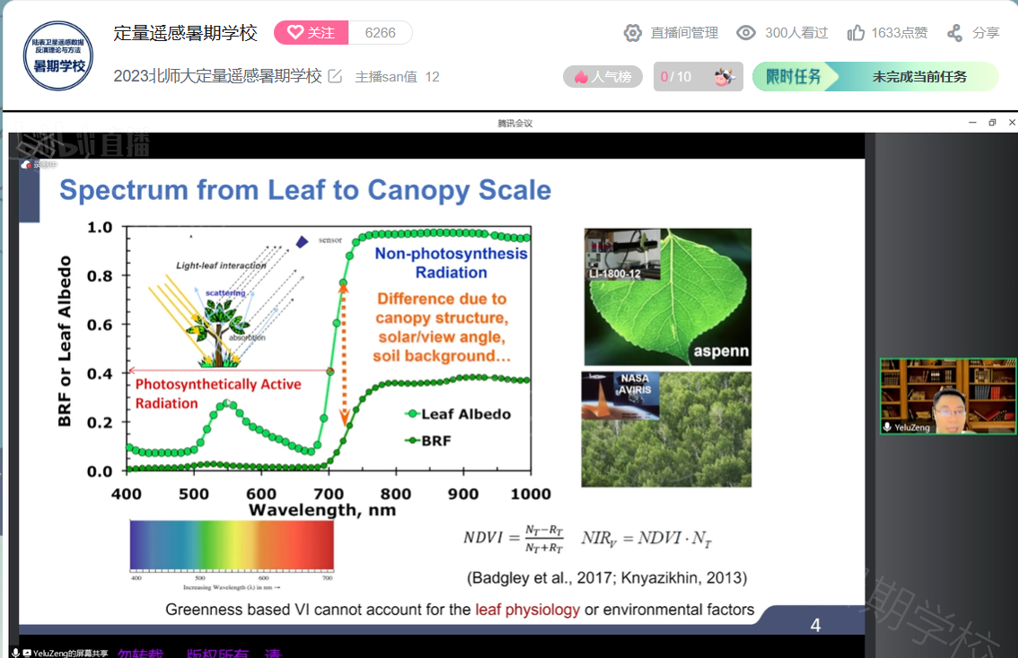Image resolution: width=1018 pixels, height=658 pixels.
Task: Click the 关注 follow heart button
Action: point(311,33)
